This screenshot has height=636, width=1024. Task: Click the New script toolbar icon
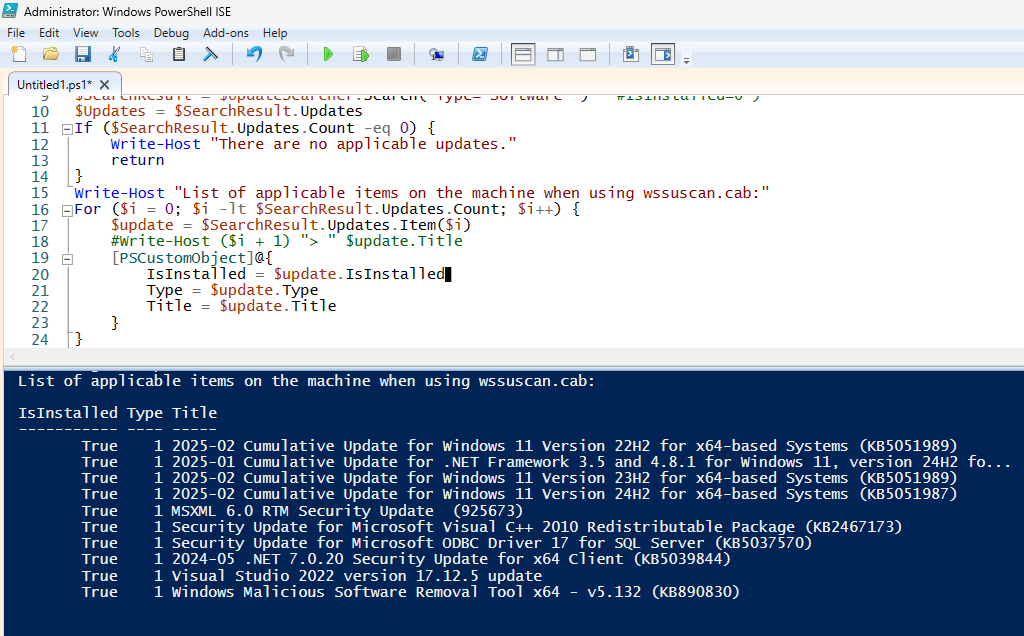(19, 54)
